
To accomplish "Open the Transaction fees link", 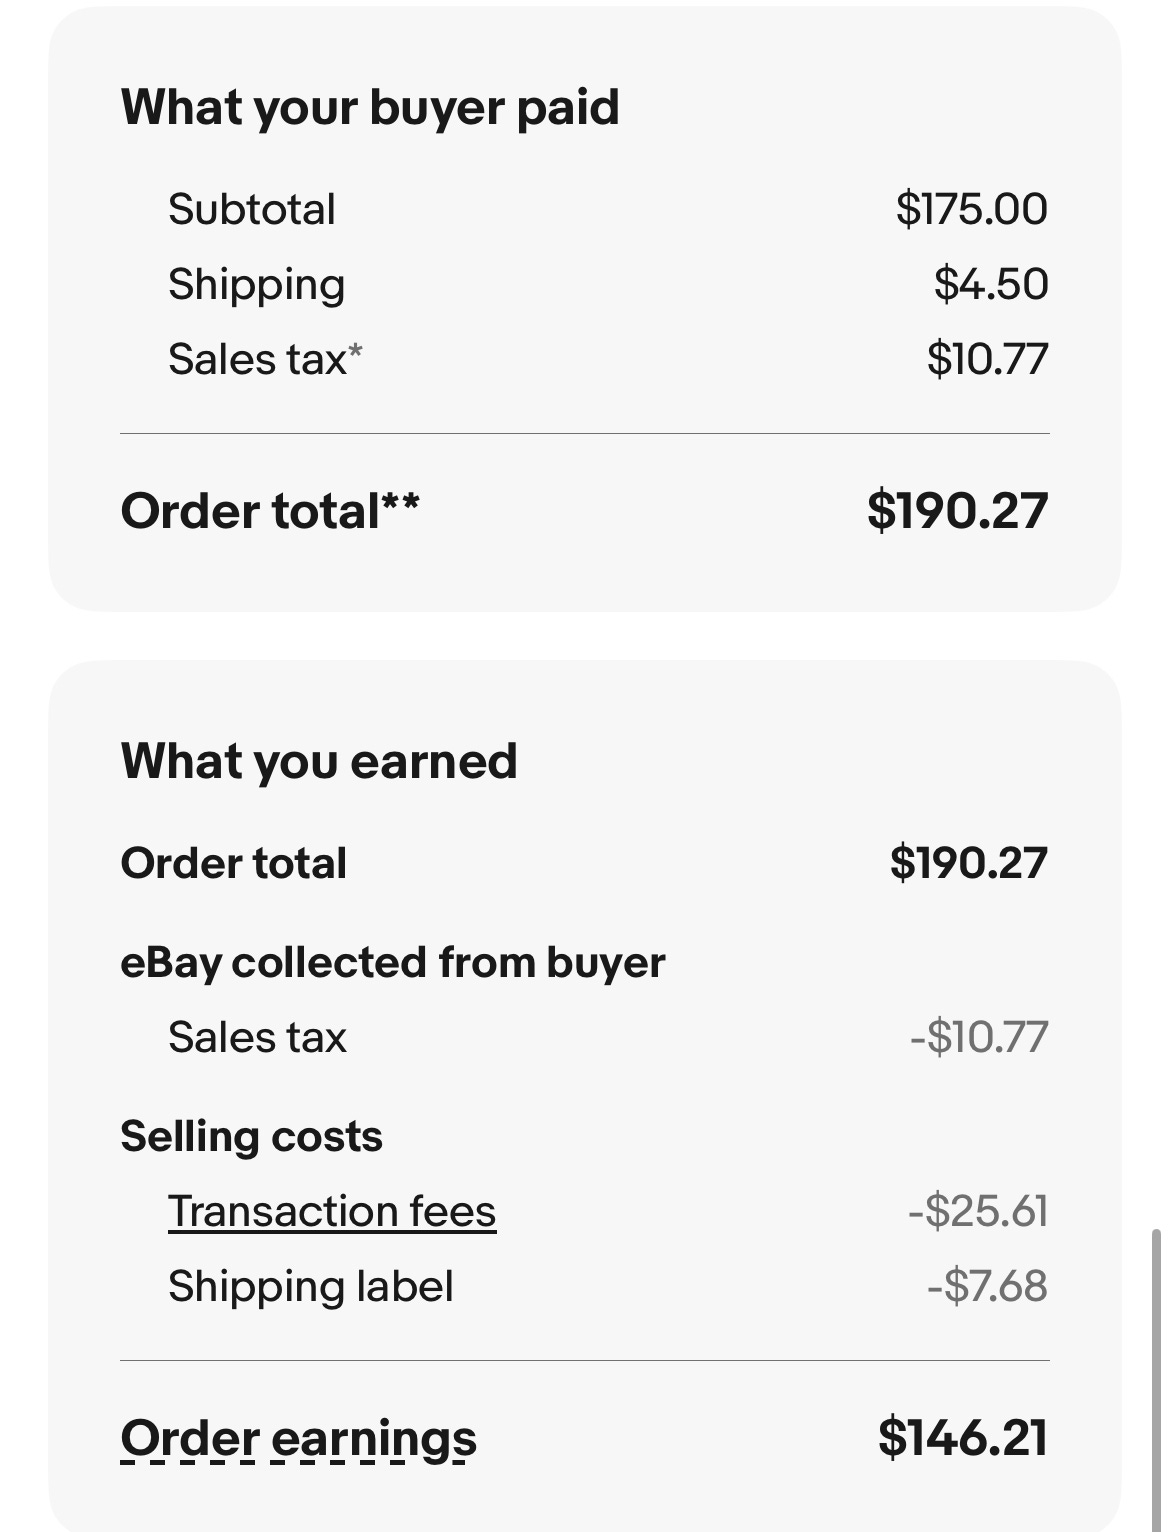I will 332,1211.
